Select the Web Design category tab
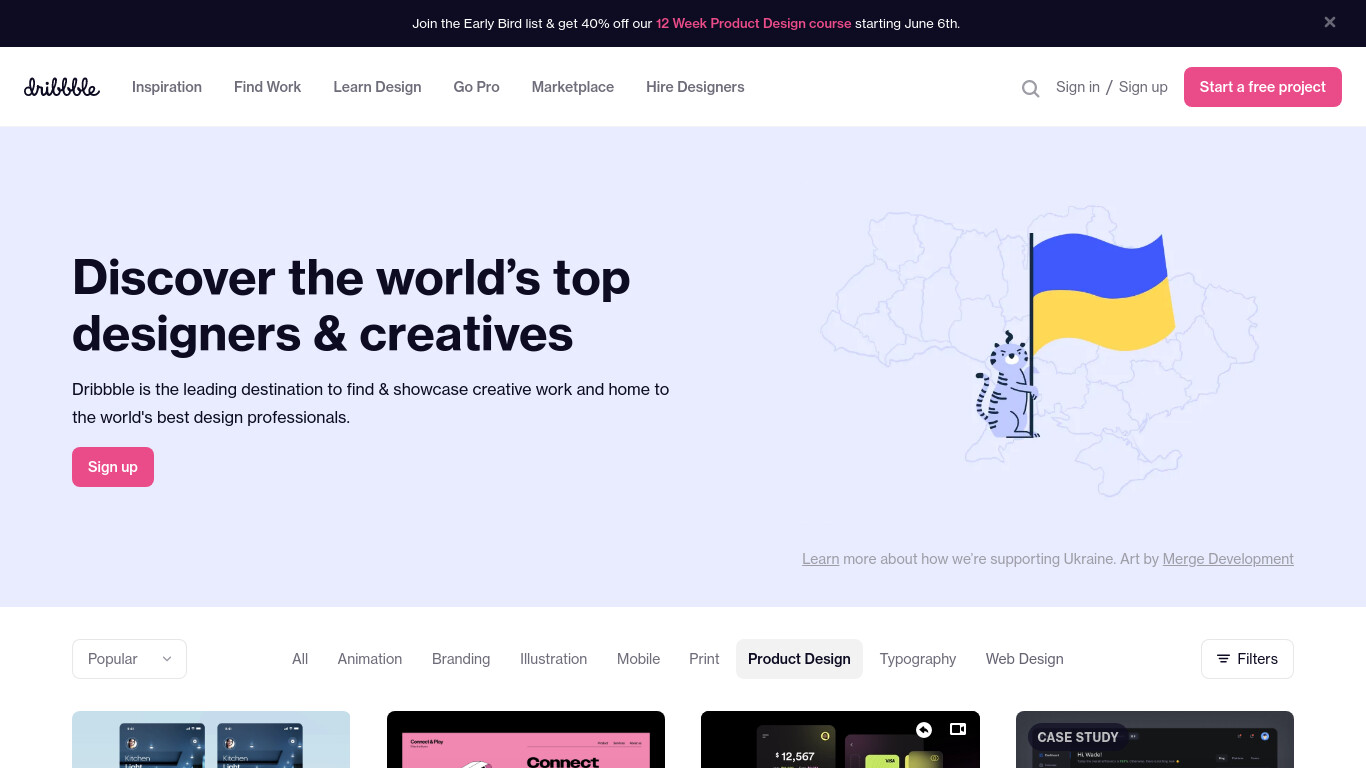 click(1024, 659)
